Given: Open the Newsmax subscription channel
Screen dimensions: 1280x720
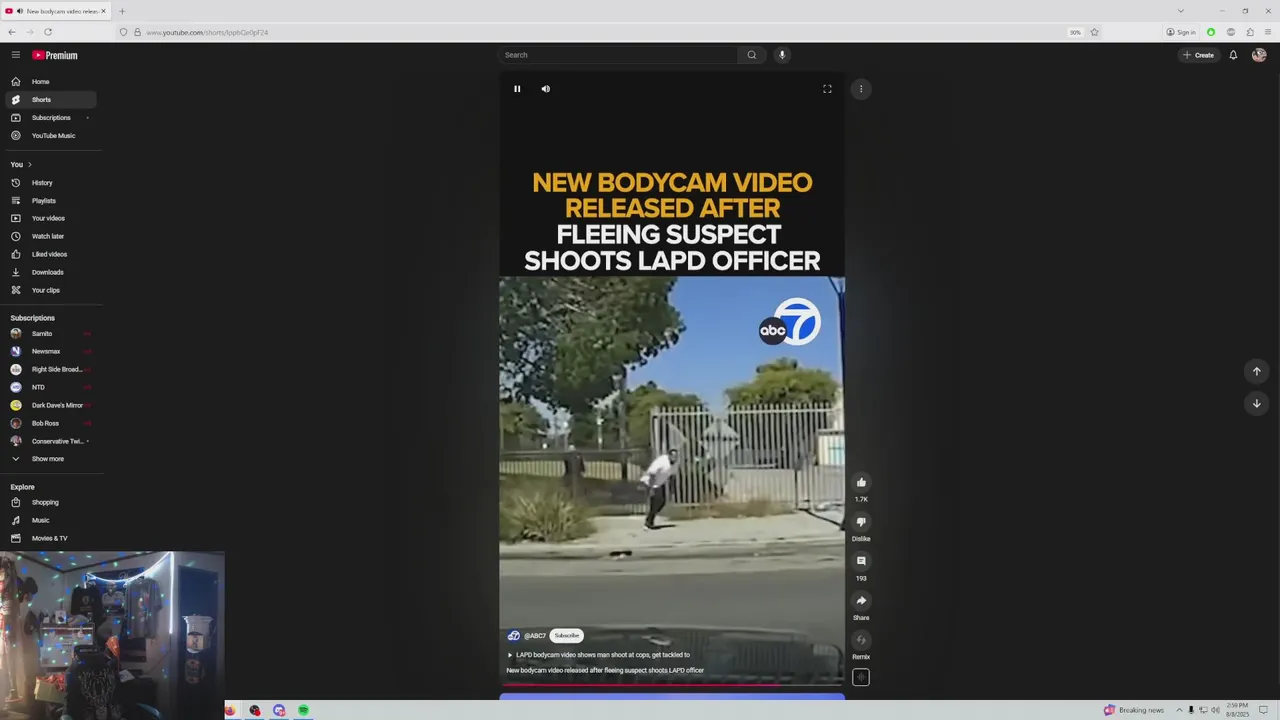Looking at the screenshot, I should tap(50, 352).
